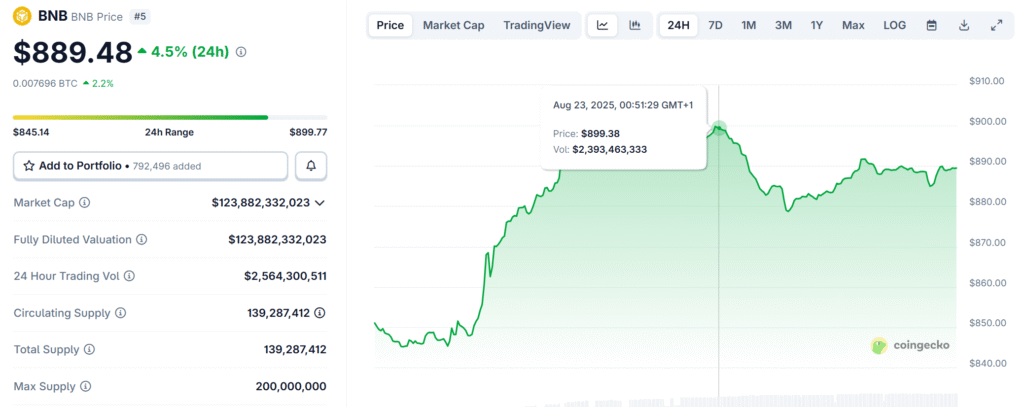Switch to candlestick chart icon
The height and width of the screenshot is (407, 1024).
(634, 25)
